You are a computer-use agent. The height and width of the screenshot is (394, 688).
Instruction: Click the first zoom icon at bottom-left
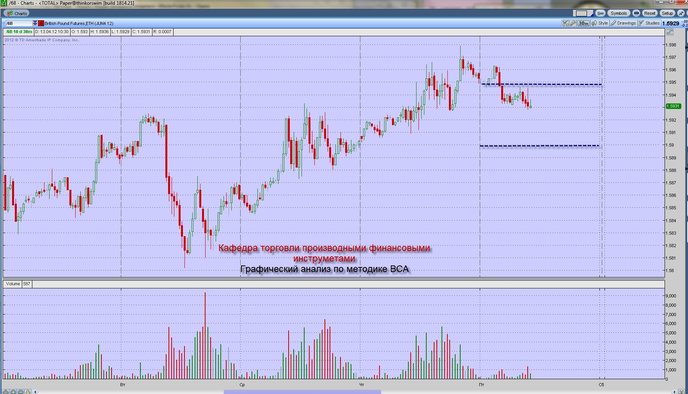[x=6, y=391]
